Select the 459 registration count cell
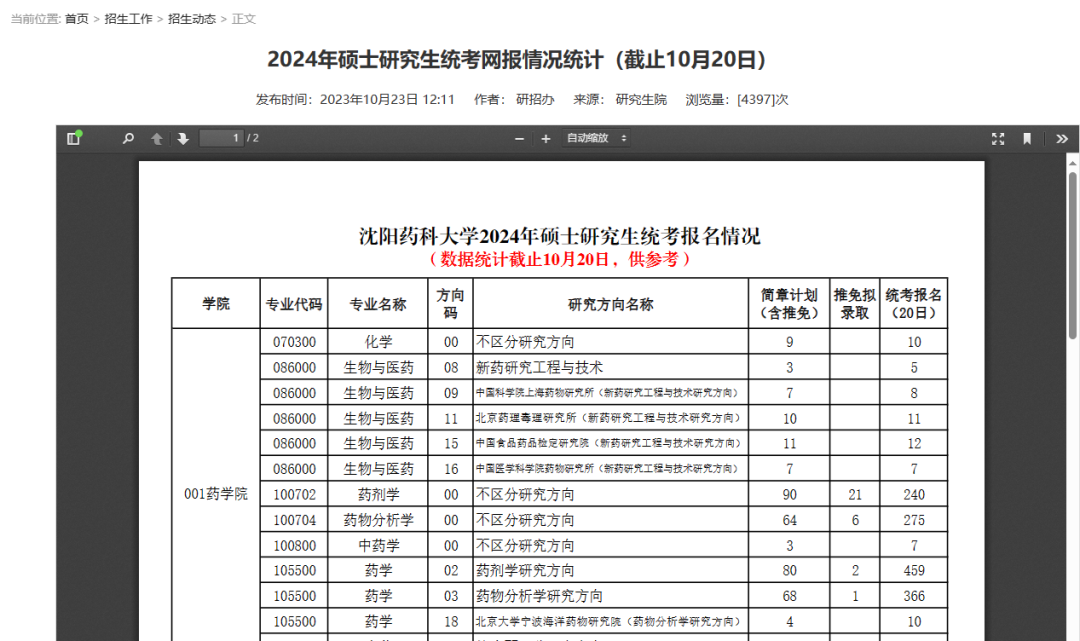The image size is (1080, 641). coord(913,570)
